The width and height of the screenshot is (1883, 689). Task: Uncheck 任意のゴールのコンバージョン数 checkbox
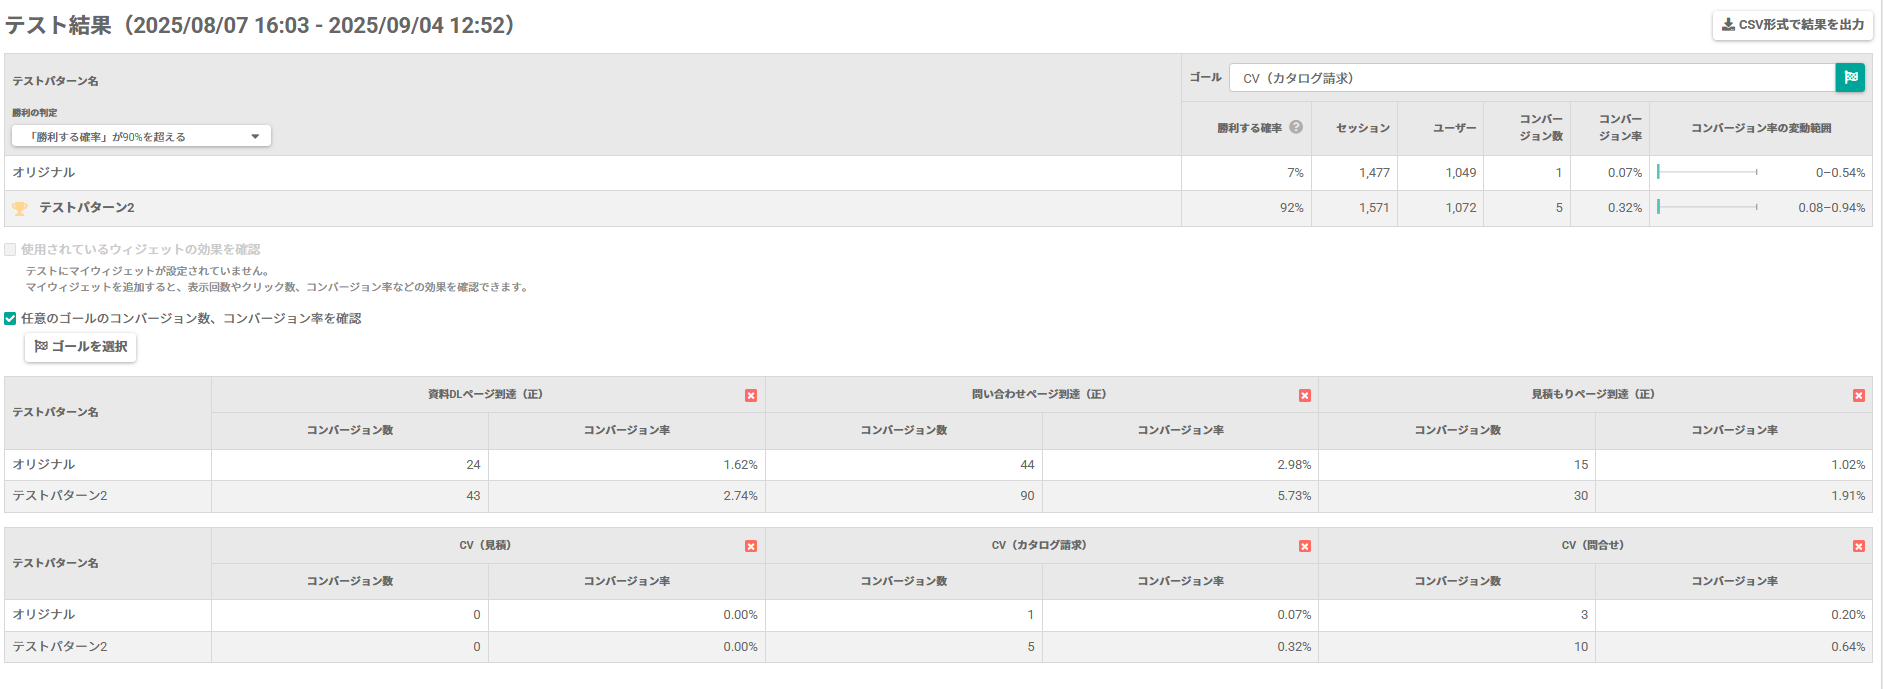coord(10,319)
